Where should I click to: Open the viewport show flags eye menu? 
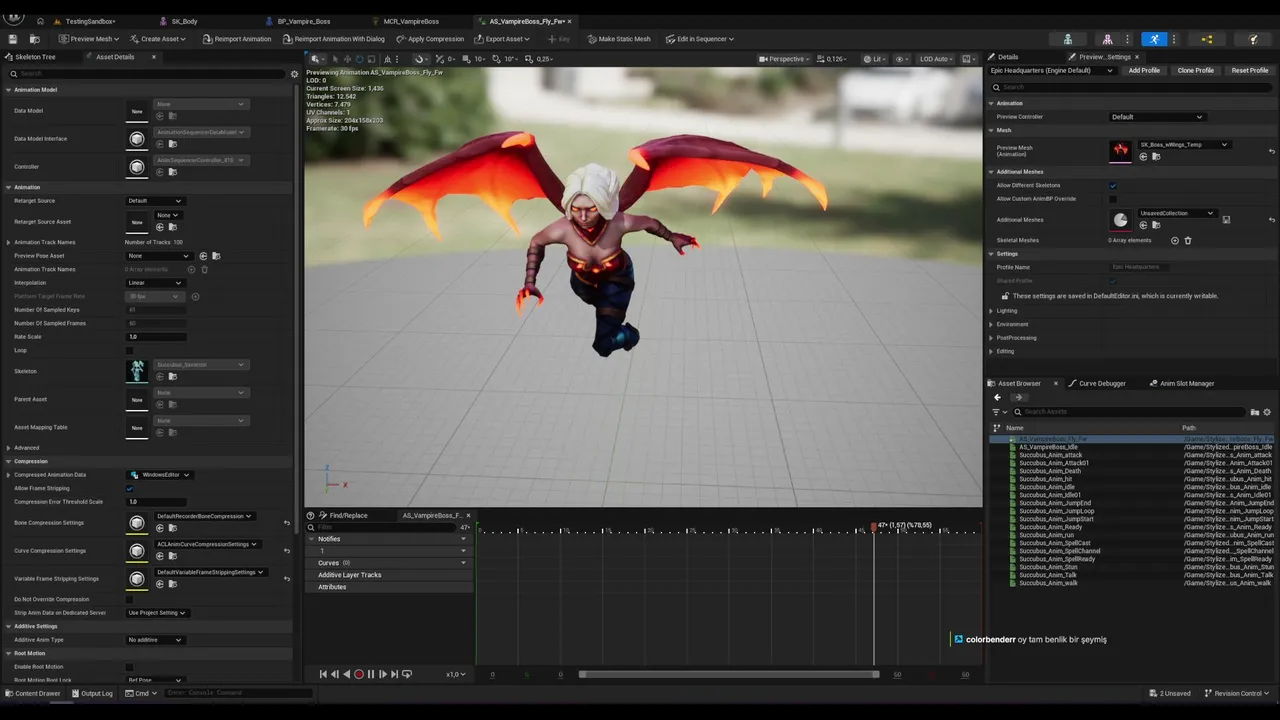pos(901,59)
